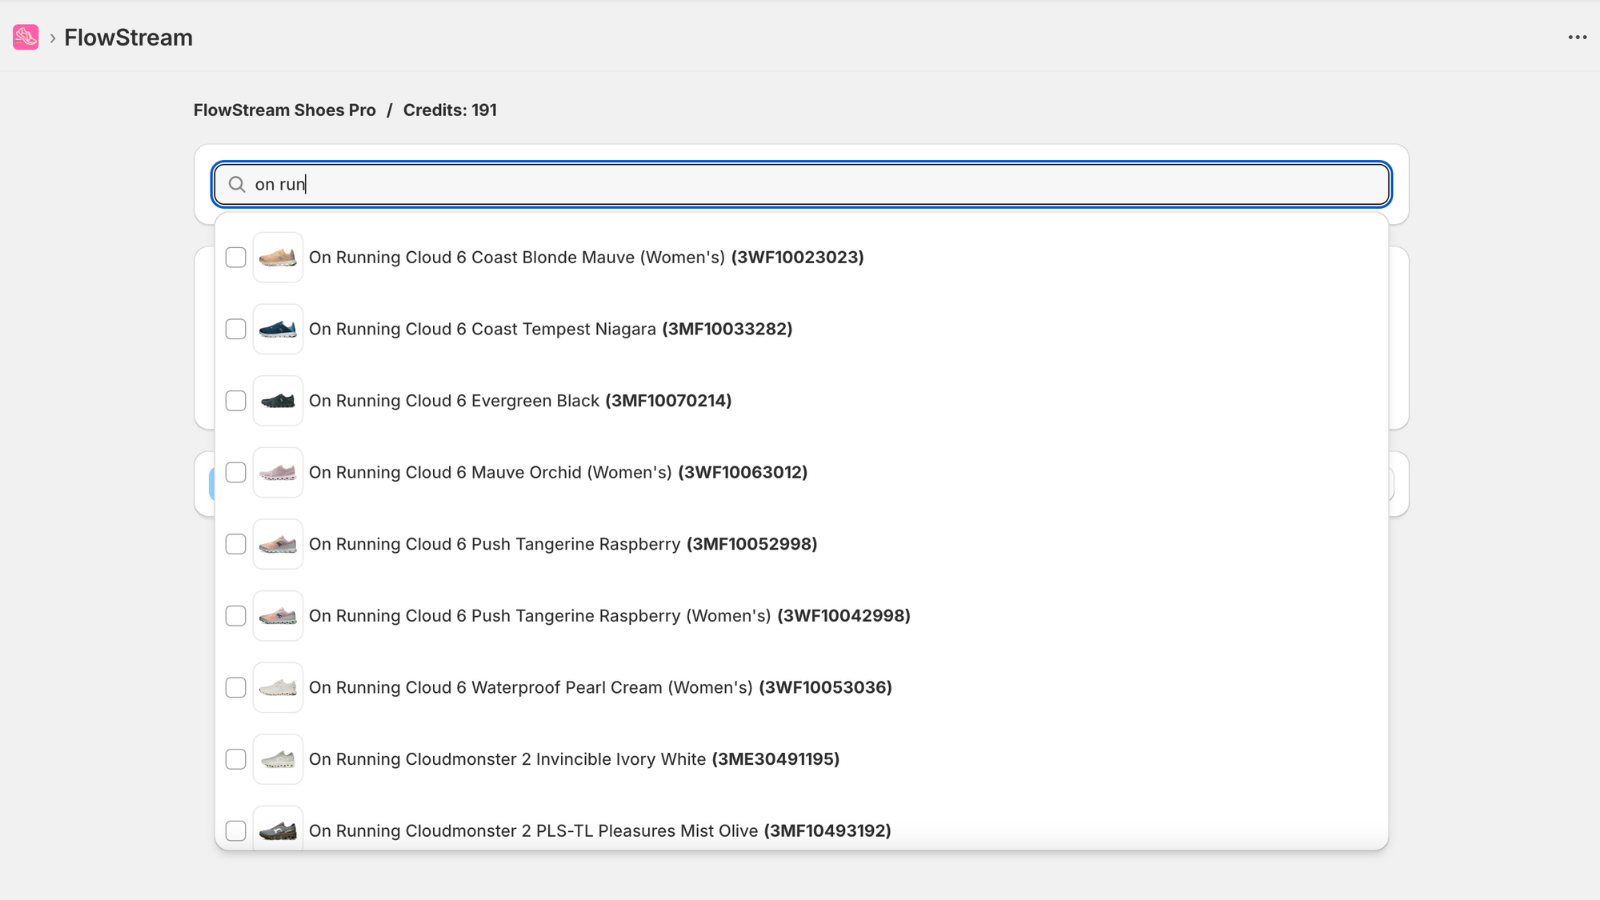1600x900 pixels.
Task: Click the 'FlowStream Shoes Pro' breadcrumb text
Action: pyautogui.click(x=285, y=110)
